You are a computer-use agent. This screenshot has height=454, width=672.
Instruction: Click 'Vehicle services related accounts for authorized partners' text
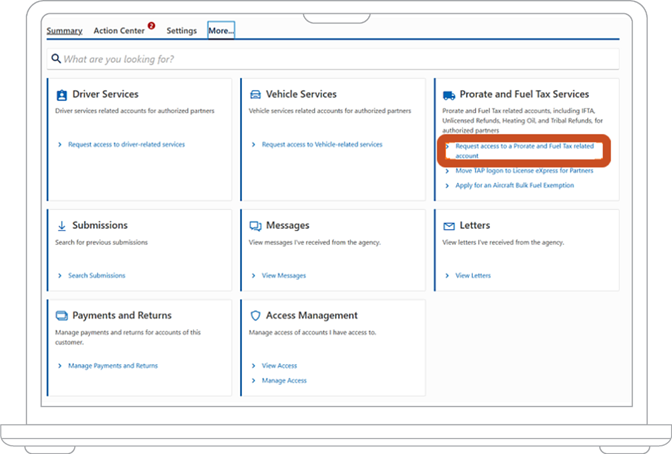(330, 111)
